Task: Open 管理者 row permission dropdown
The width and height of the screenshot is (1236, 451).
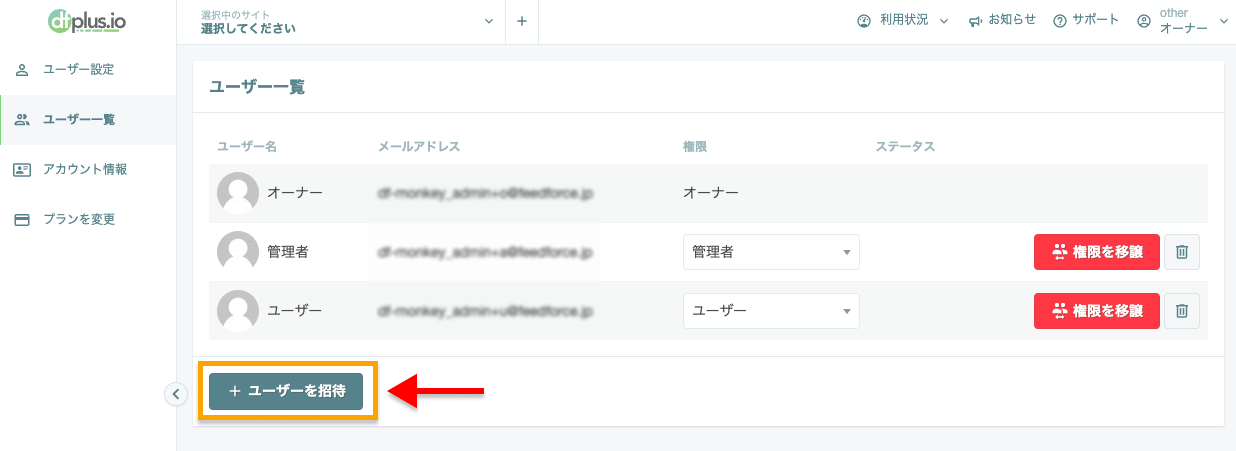Action: [x=771, y=252]
